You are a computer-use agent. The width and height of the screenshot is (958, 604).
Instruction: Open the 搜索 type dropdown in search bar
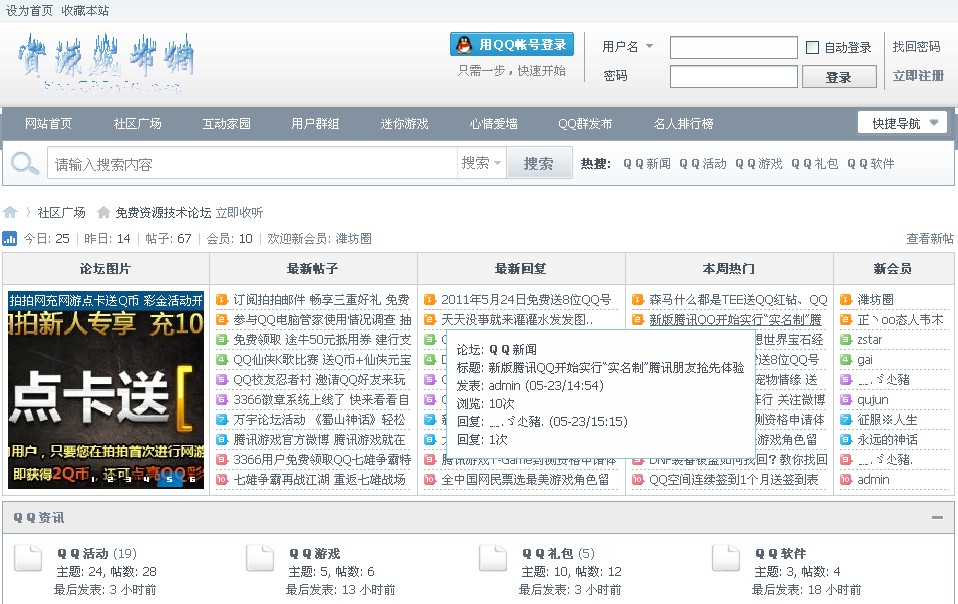coord(481,163)
